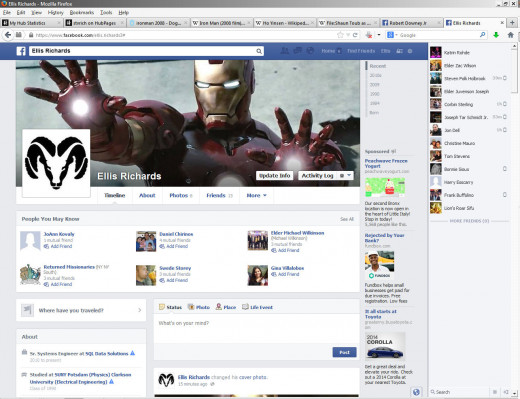Open the Photos profile tab
The image size is (520, 399).
coord(181,195)
